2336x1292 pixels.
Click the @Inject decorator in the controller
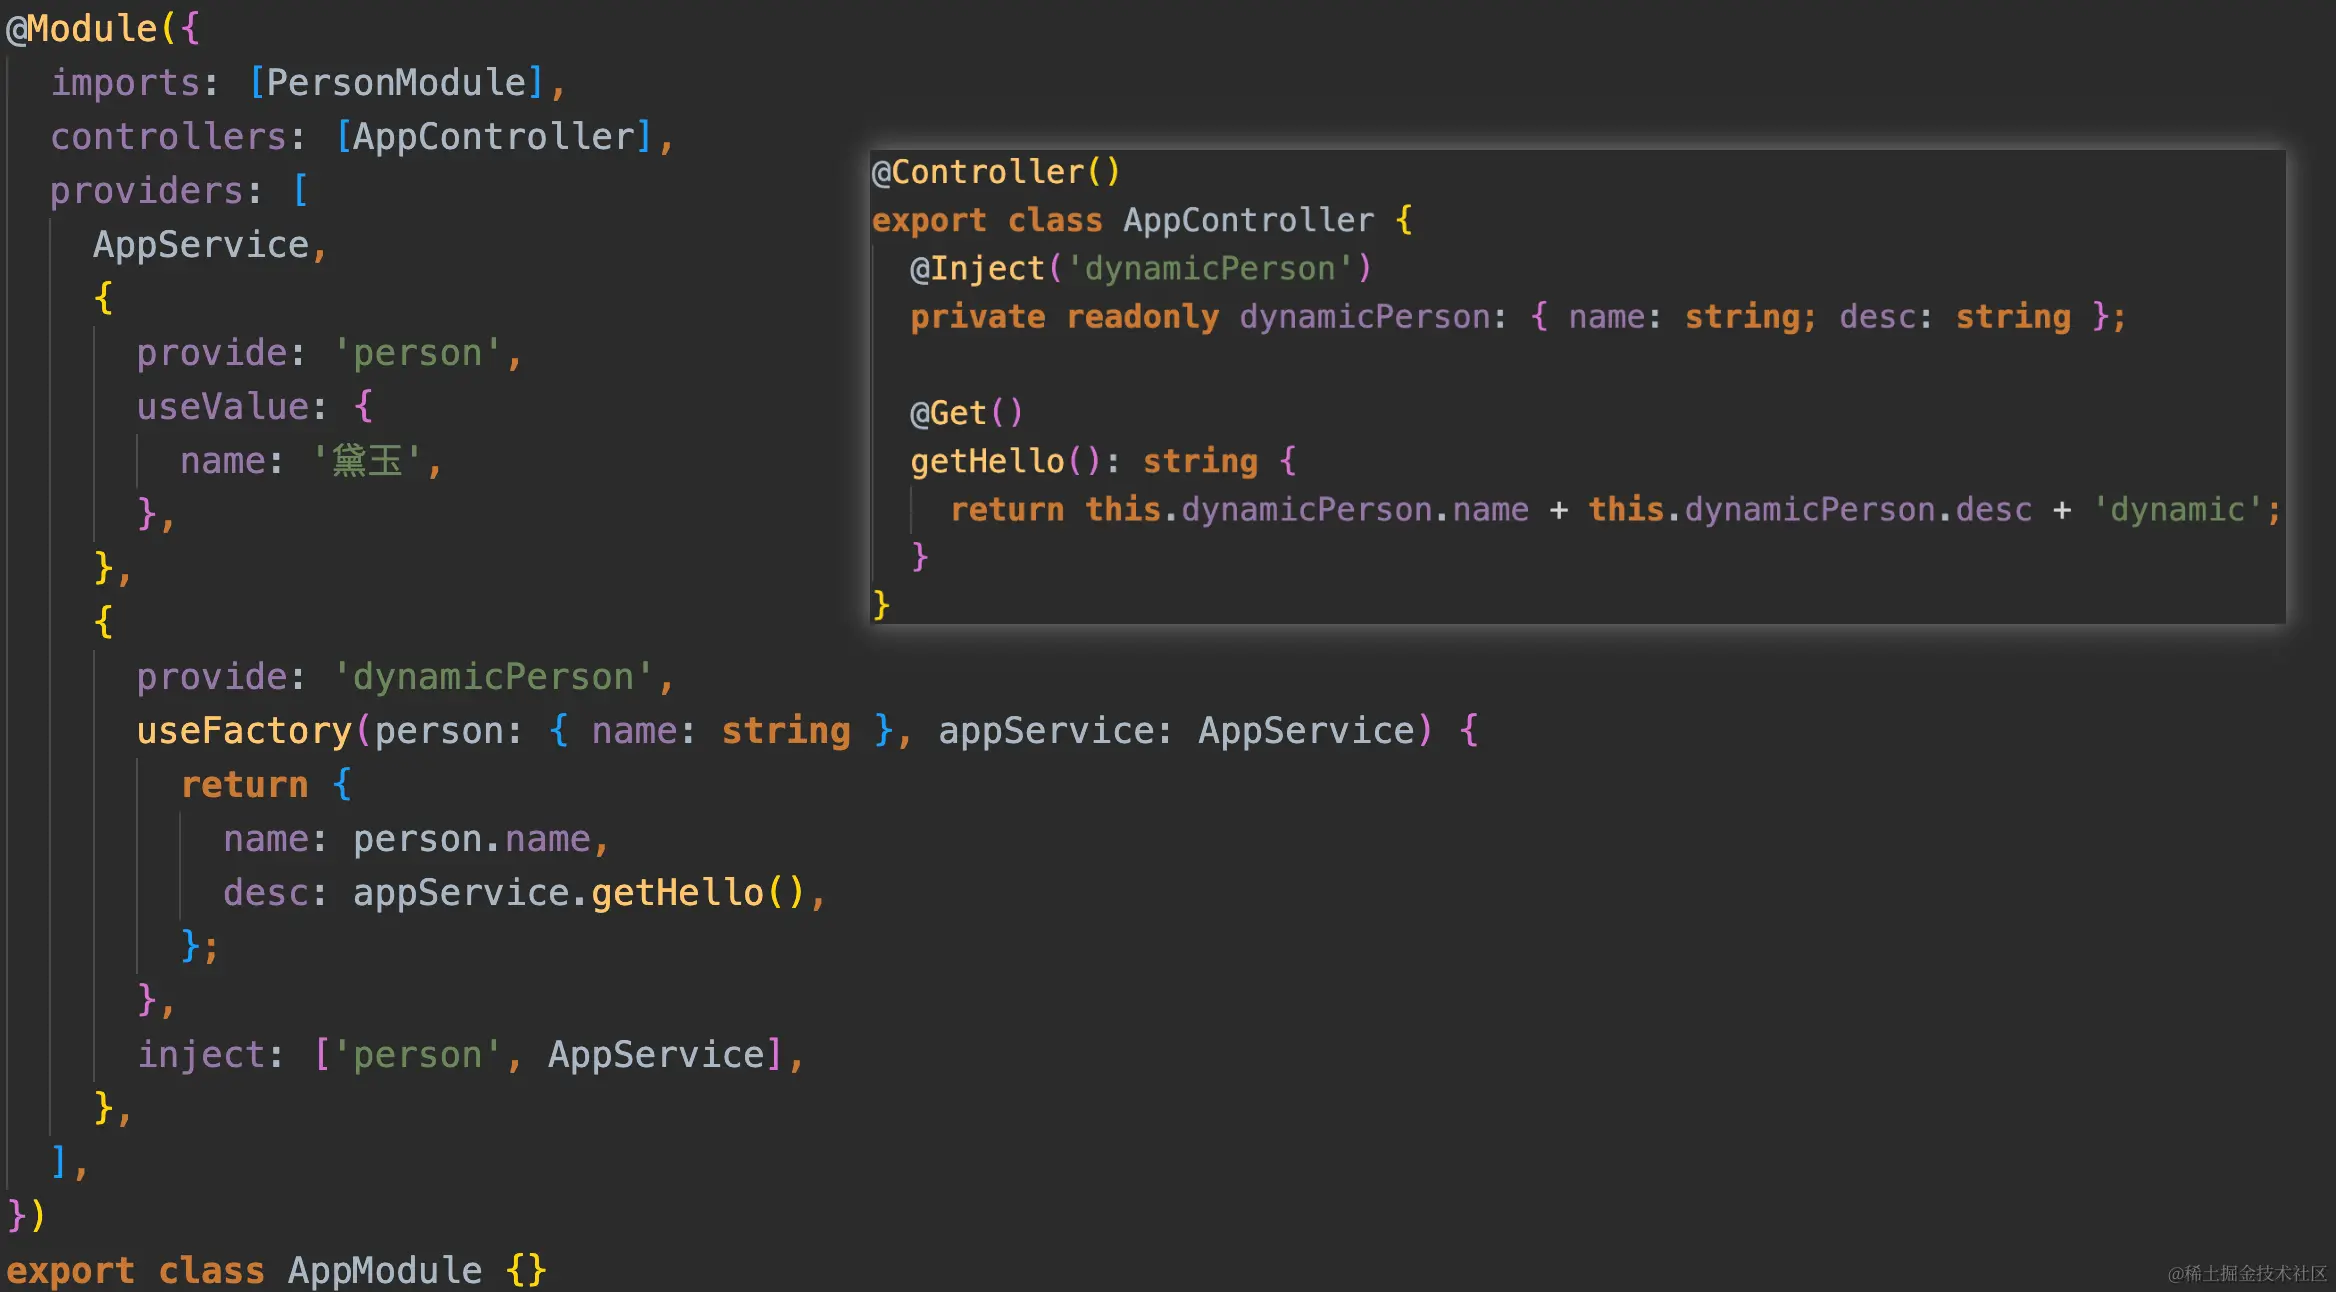pos(977,268)
